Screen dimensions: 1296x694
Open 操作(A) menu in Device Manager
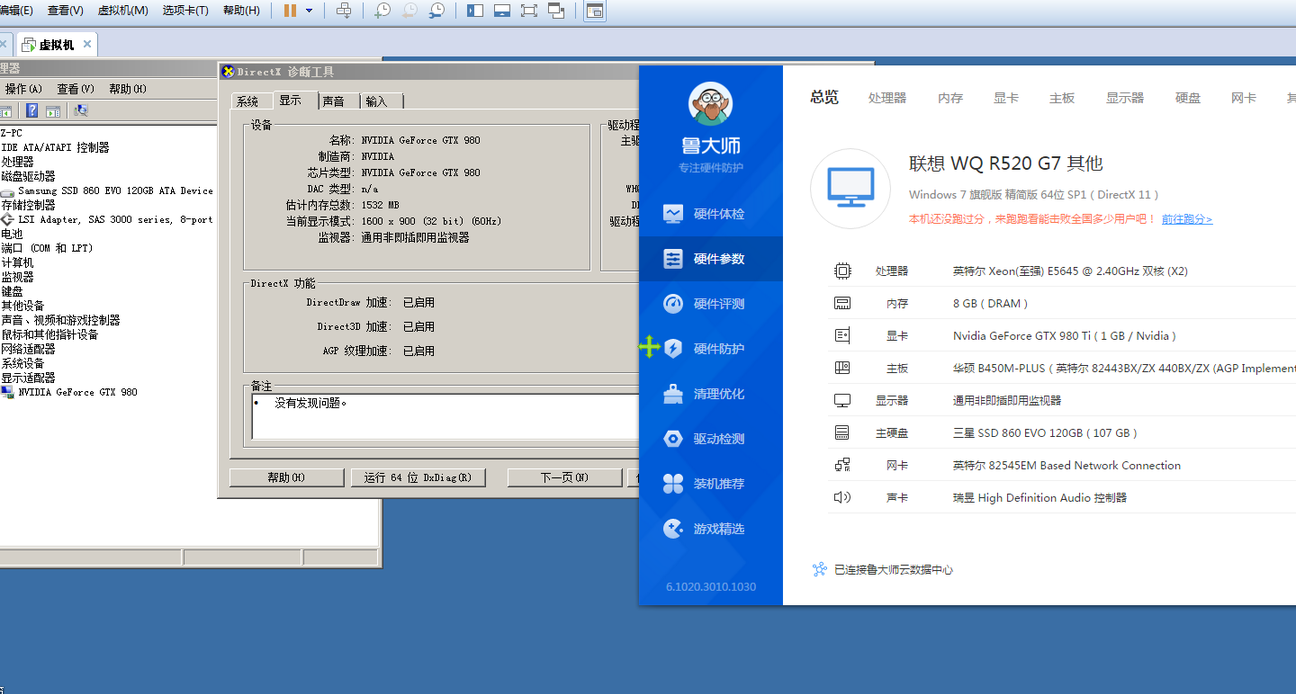coord(23,89)
